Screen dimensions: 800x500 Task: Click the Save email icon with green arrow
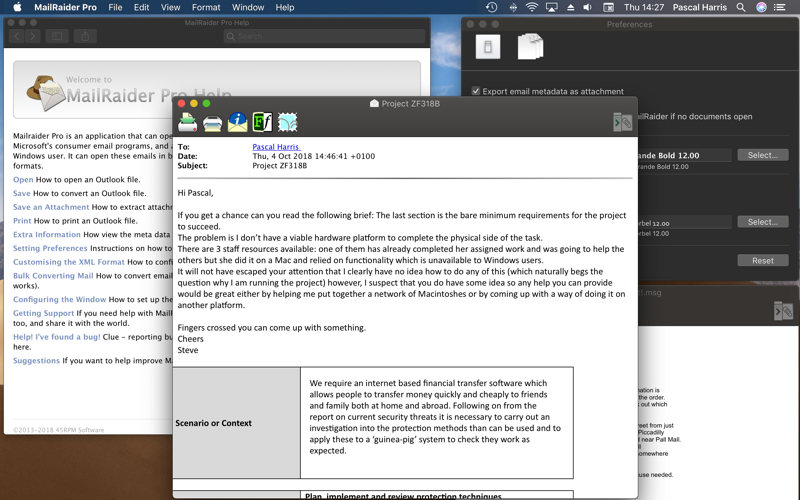(x=188, y=122)
